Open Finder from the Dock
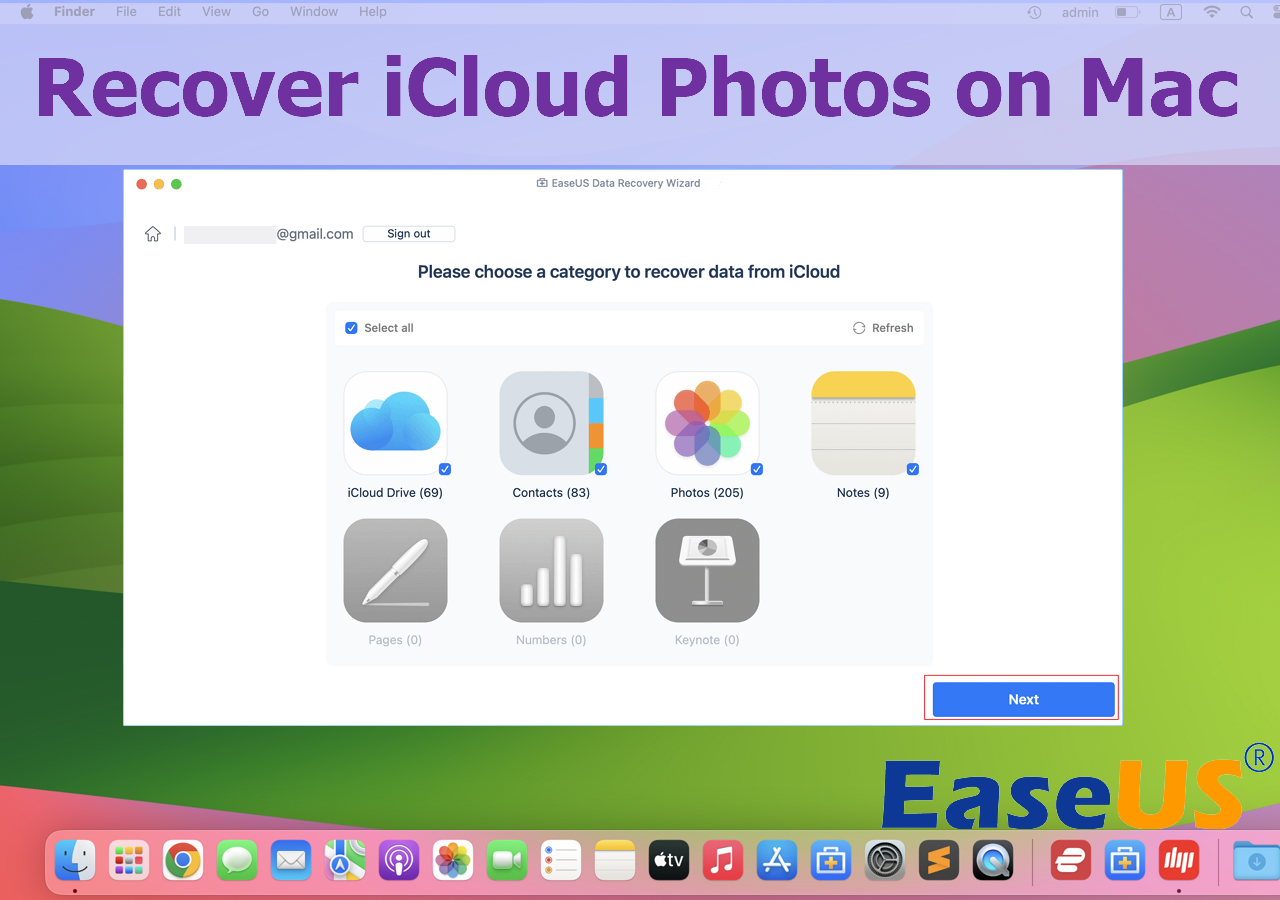The image size is (1280, 900). pyautogui.click(x=75, y=859)
